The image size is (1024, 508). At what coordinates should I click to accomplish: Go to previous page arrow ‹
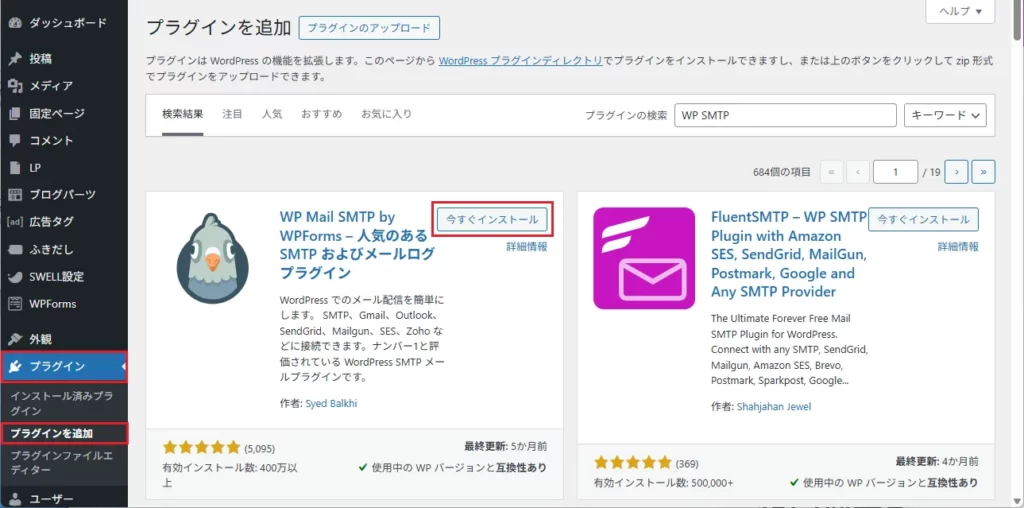[857, 172]
